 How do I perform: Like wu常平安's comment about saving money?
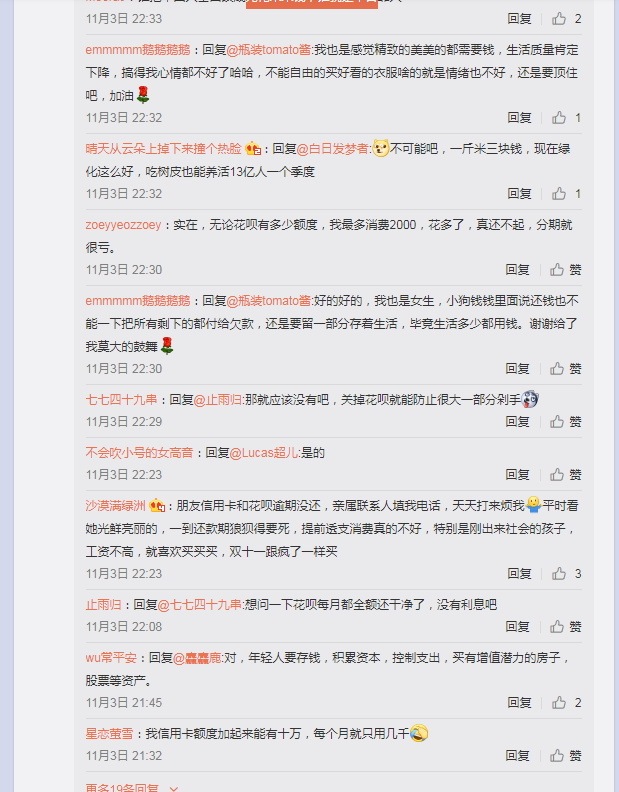tap(566, 703)
